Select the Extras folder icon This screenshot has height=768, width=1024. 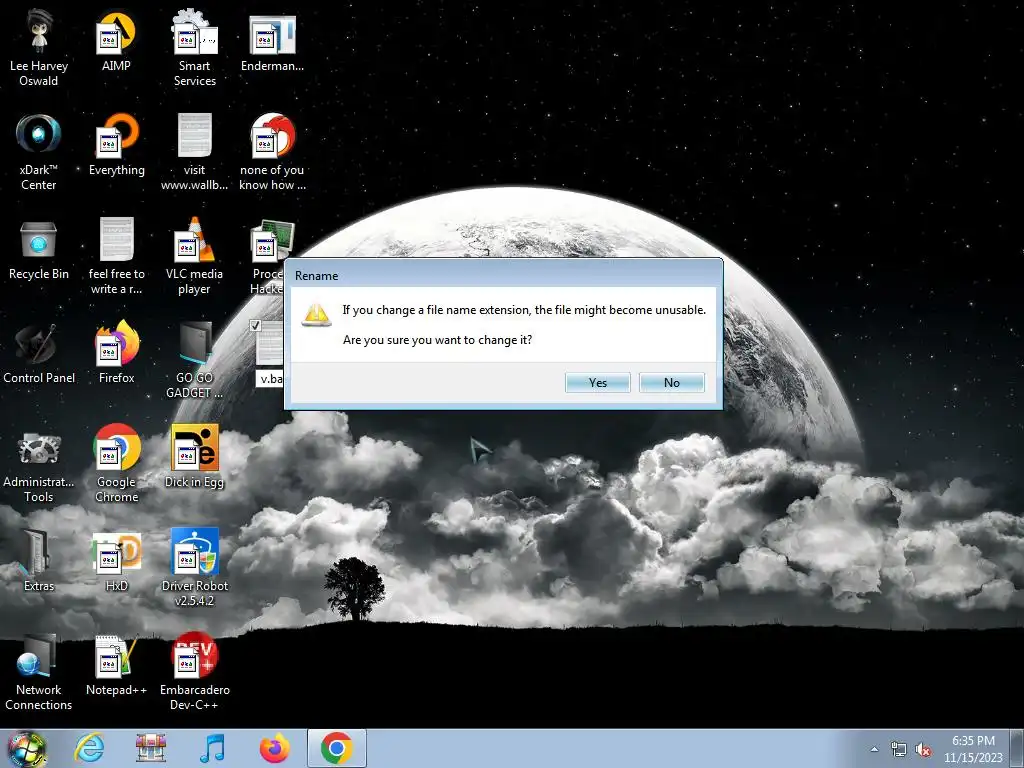(x=39, y=562)
